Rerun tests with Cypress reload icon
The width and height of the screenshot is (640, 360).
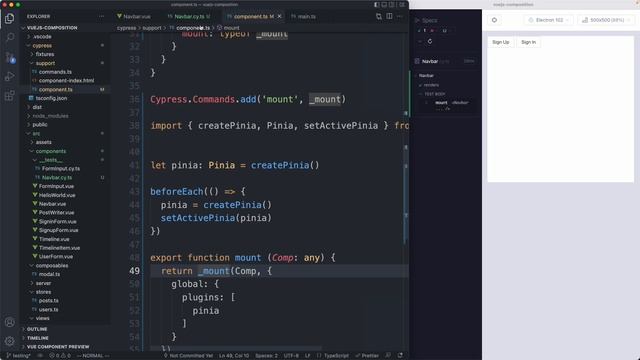click(x=430, y=41)
